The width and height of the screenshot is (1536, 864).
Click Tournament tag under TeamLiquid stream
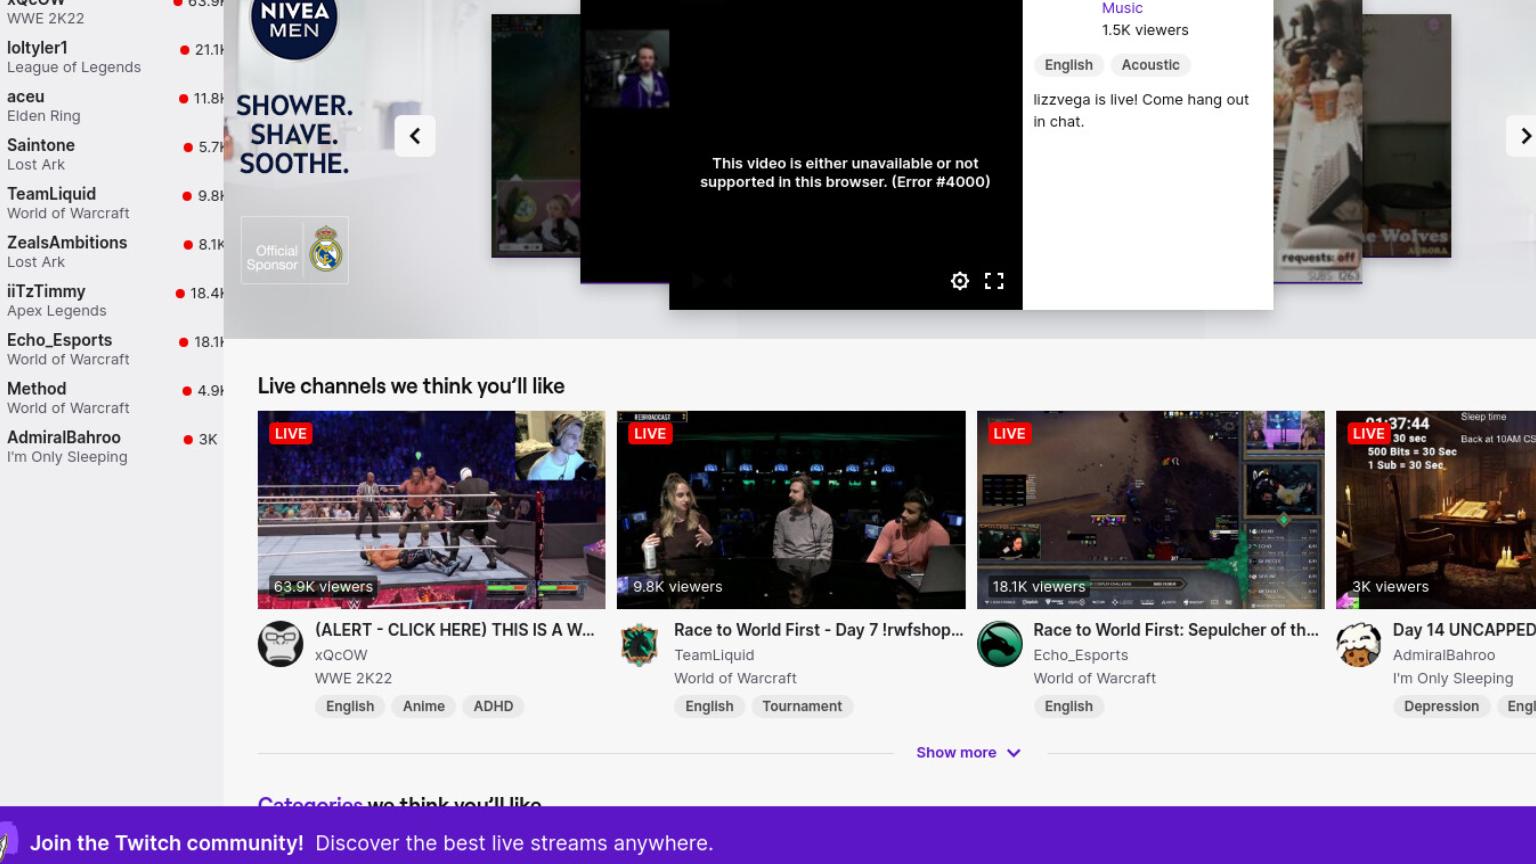pyautogui.click(x=802, y=706)
